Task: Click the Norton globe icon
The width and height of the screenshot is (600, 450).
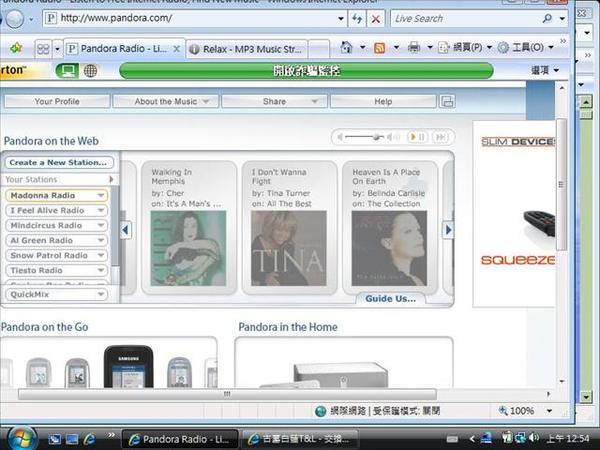Action: click(x=90, y=71)
